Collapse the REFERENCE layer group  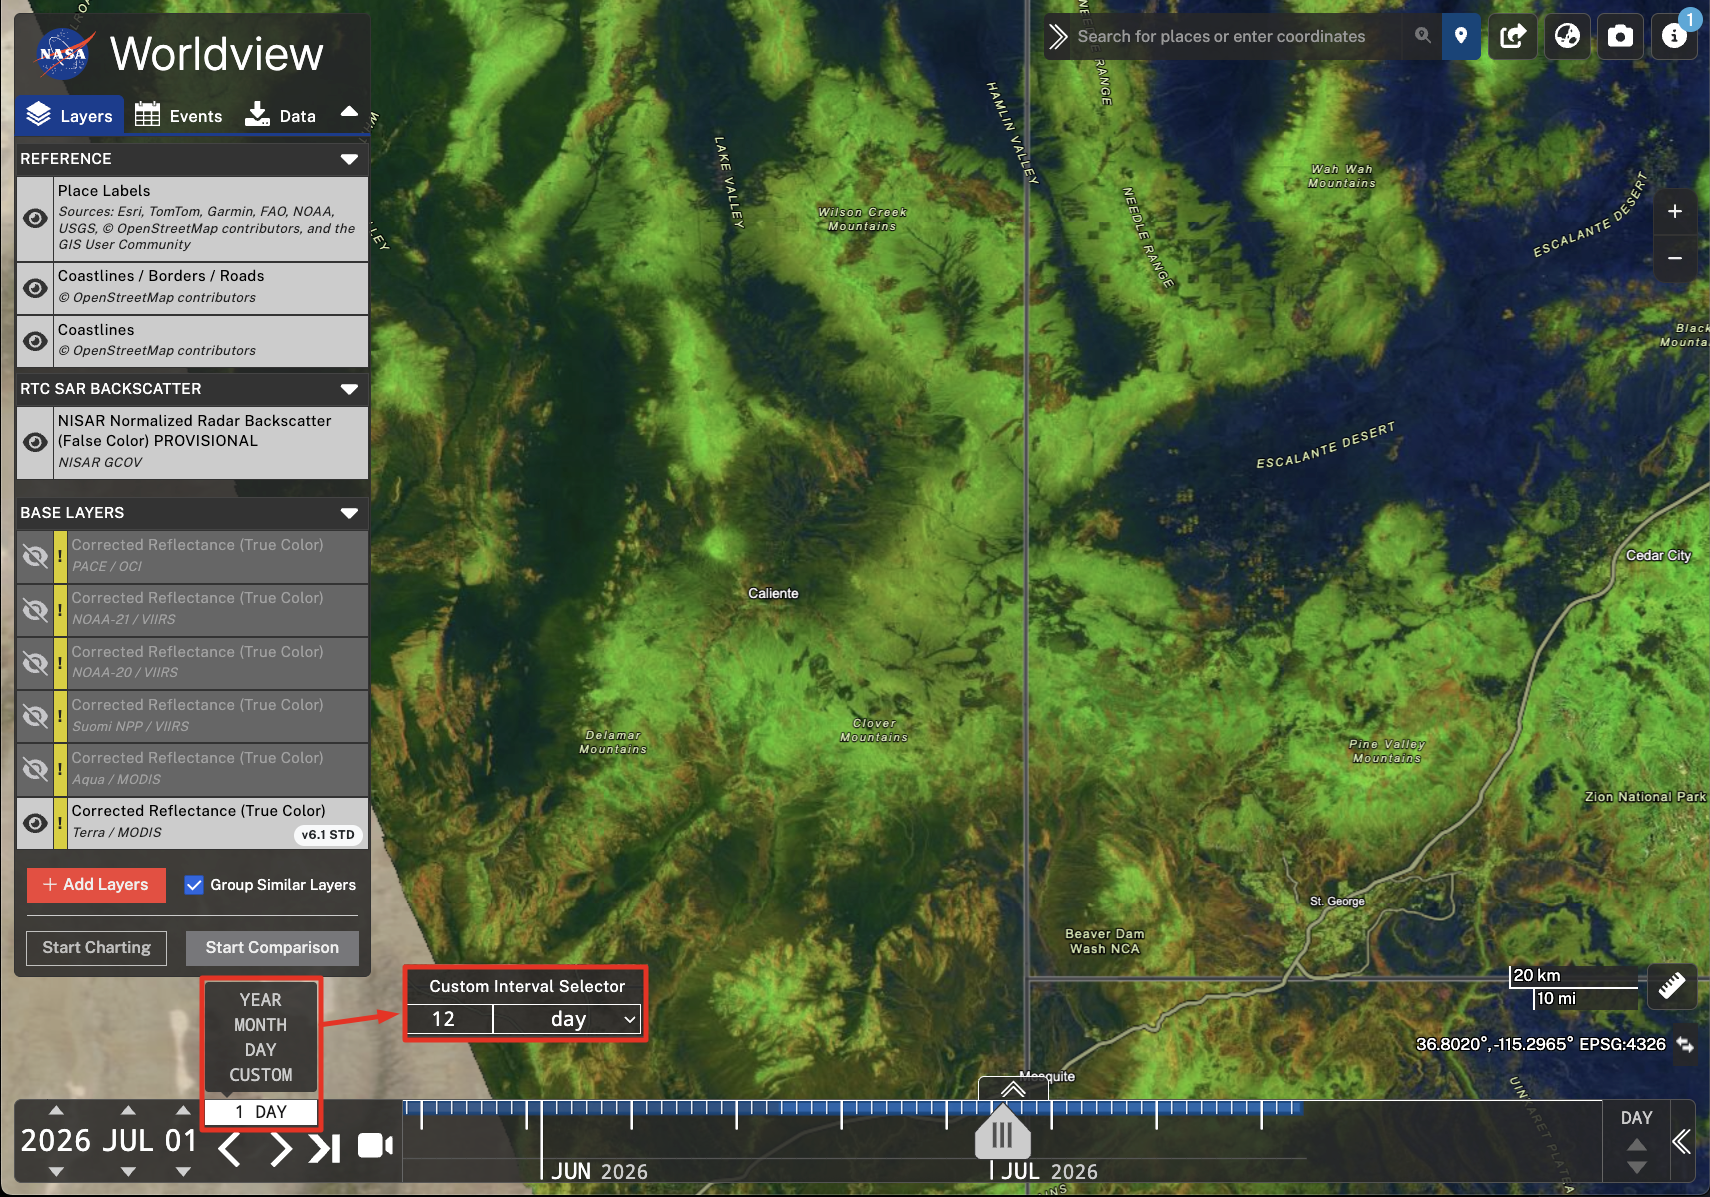coord(349,159)
